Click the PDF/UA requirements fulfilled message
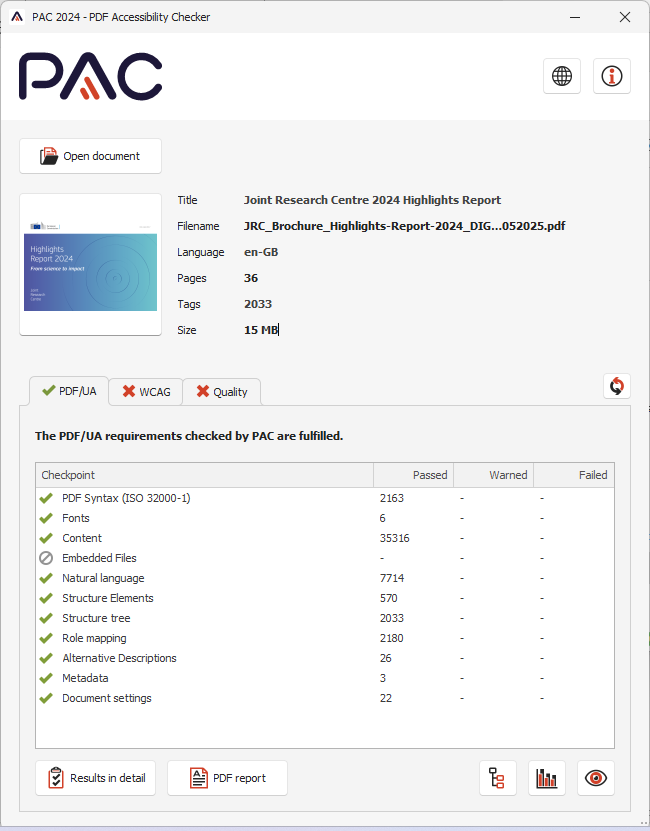650x831 pixels. tap(189, 436)
